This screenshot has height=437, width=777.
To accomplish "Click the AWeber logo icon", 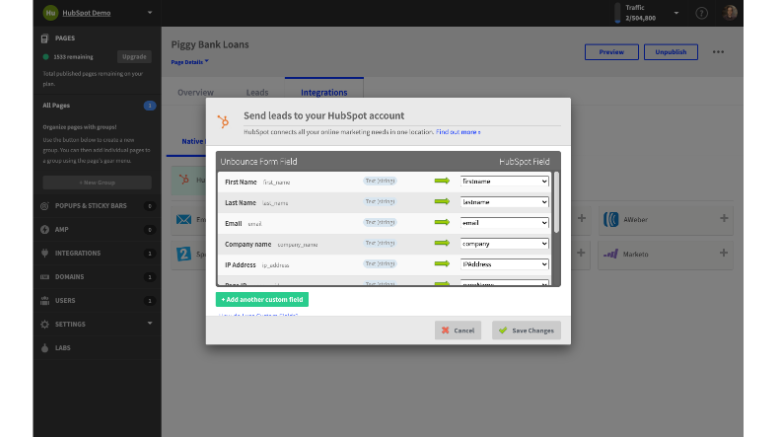I will point(610,219).
